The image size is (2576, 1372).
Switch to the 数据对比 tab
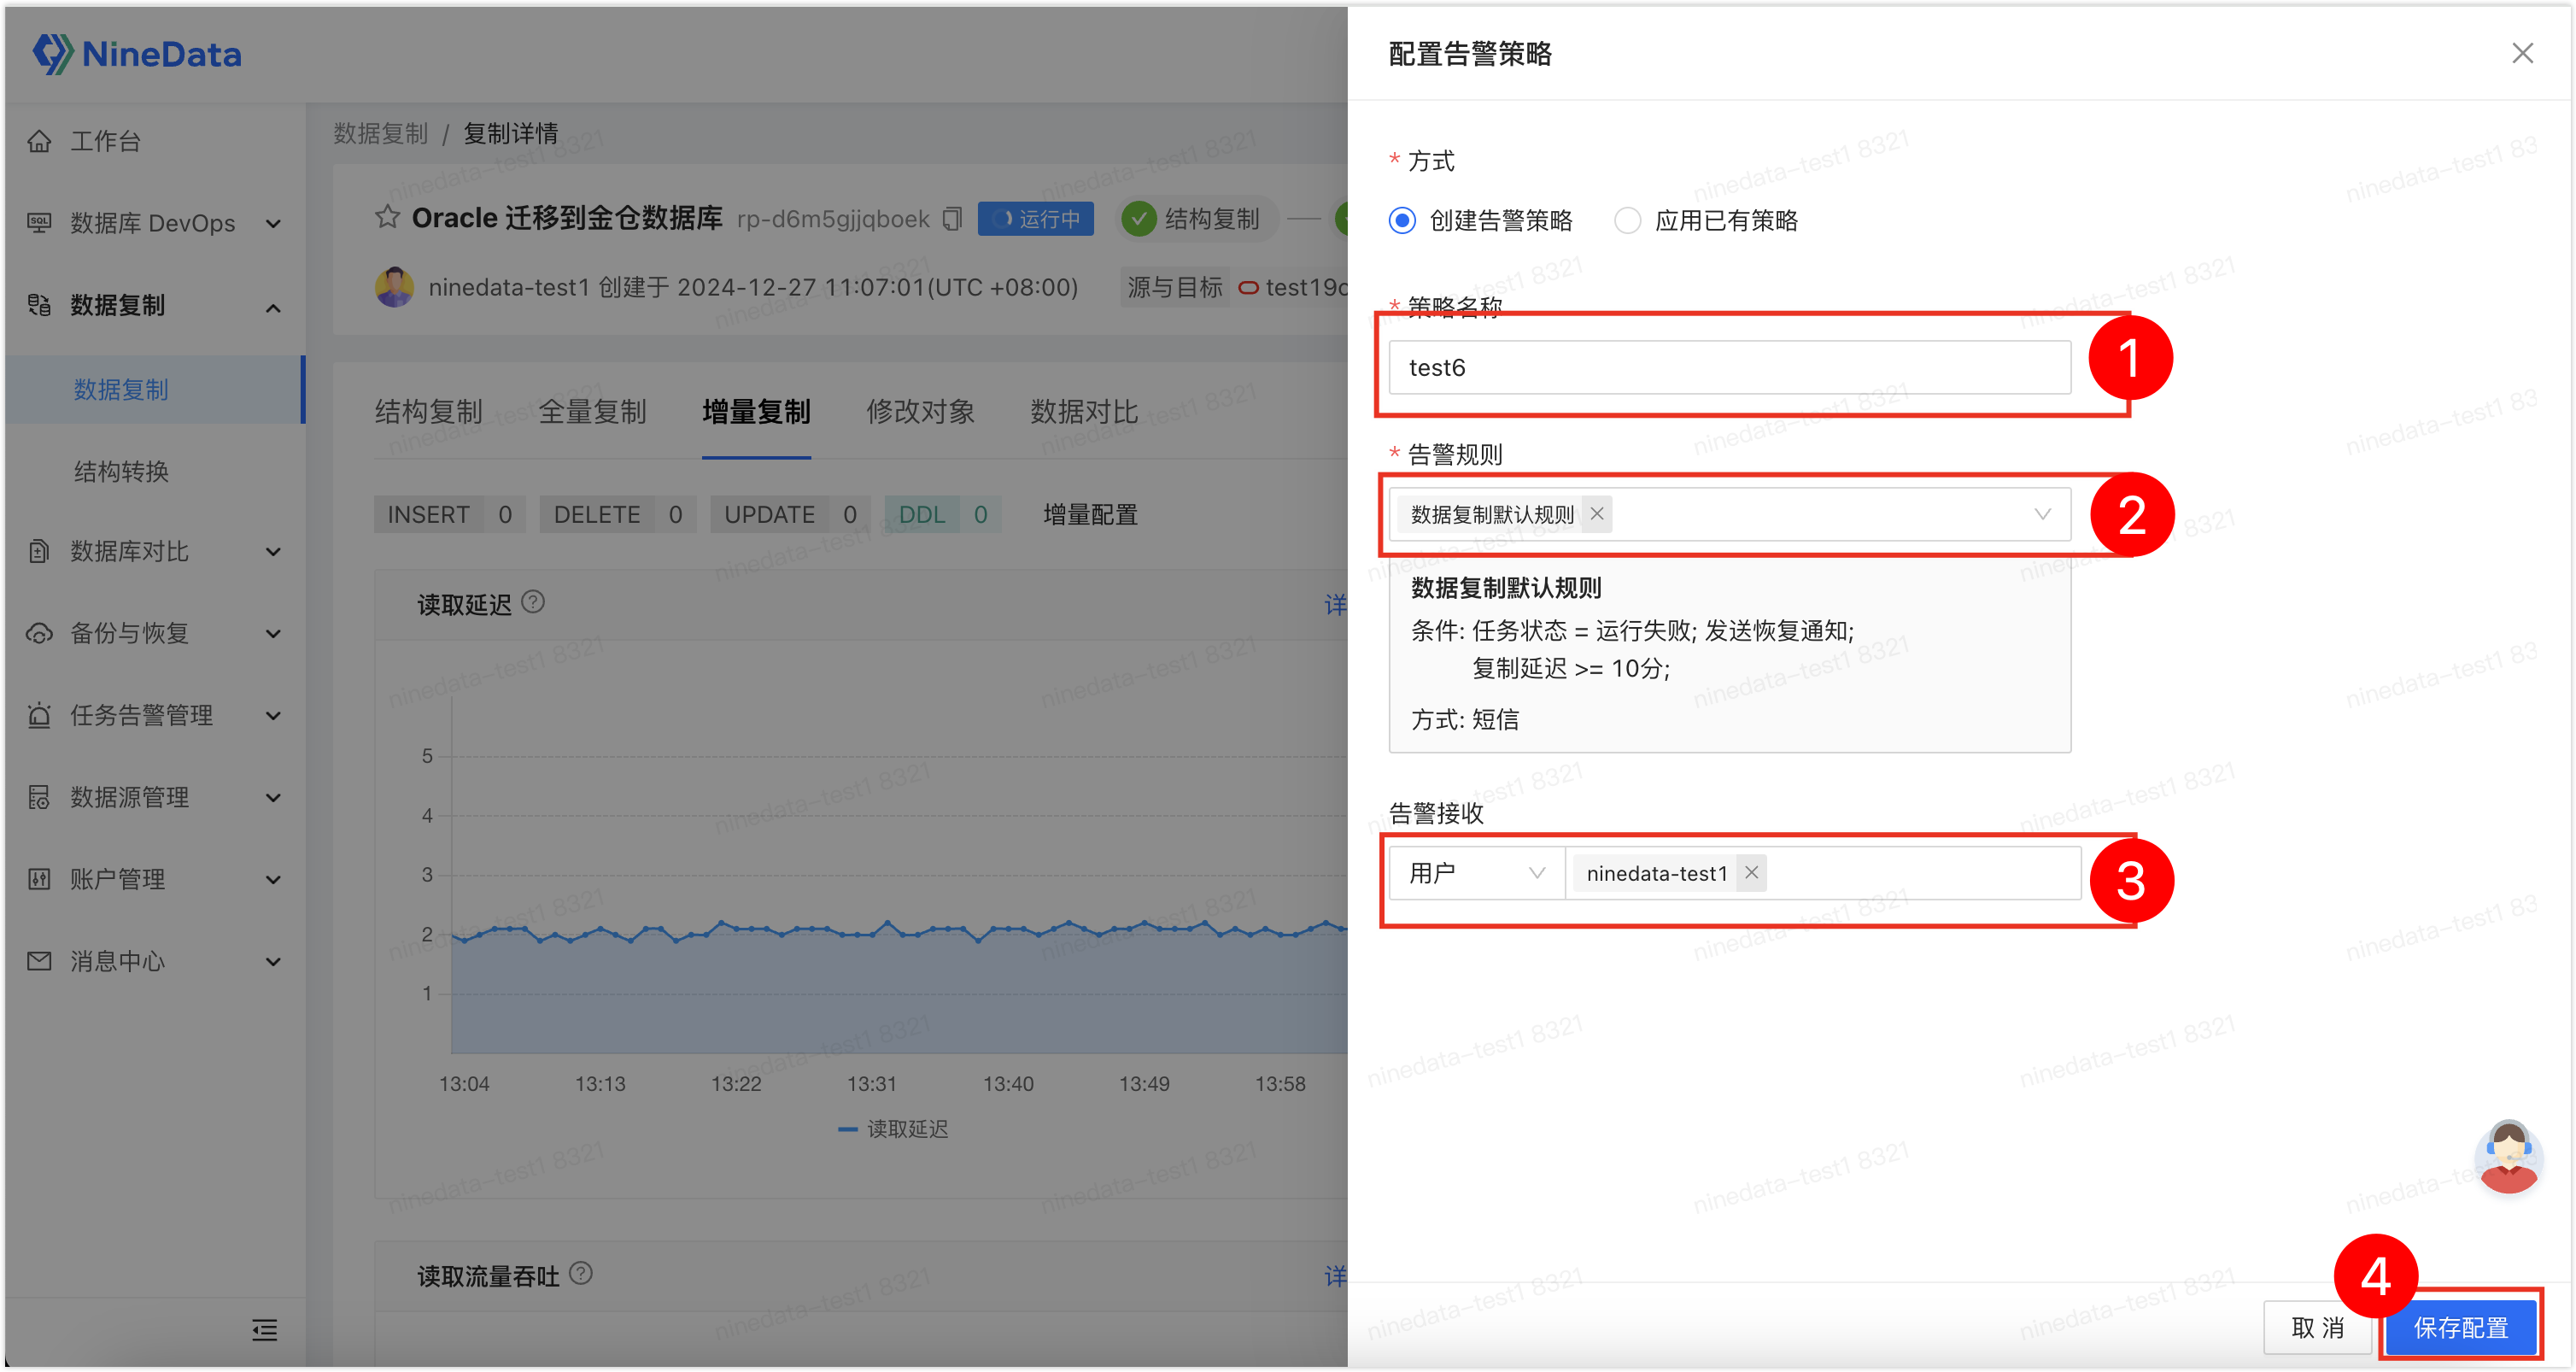1084,411
